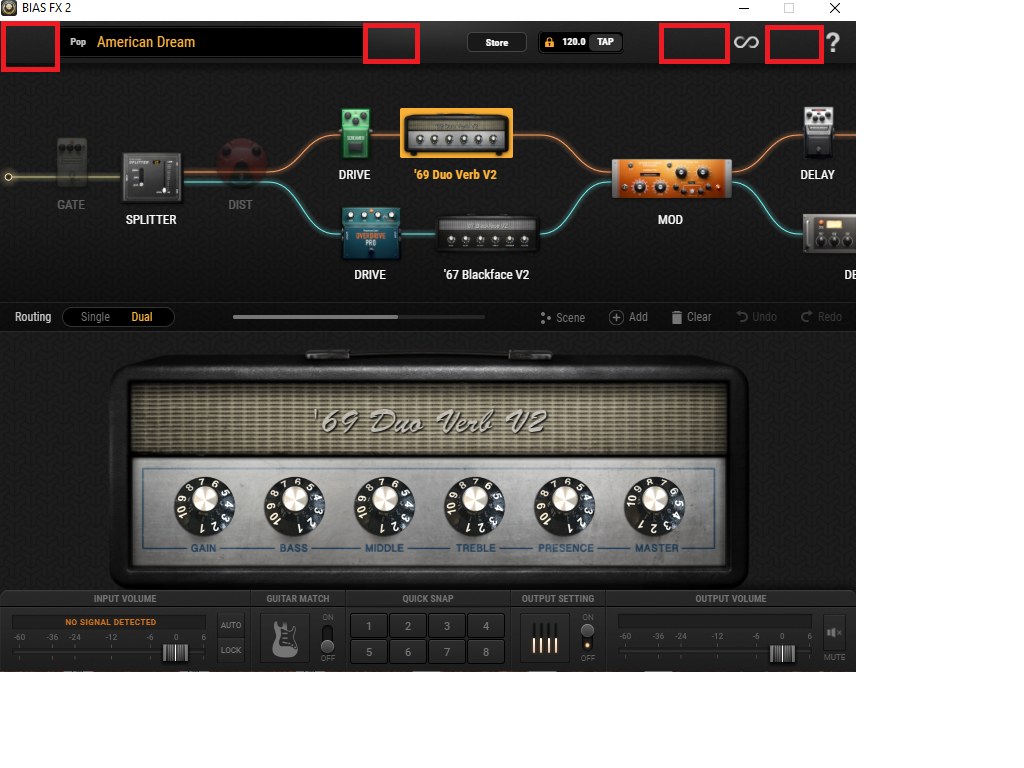This screenshot has height=768, width=1024.
Task: Mute the output with speaker icon
Action: click(x=835, y=632)
